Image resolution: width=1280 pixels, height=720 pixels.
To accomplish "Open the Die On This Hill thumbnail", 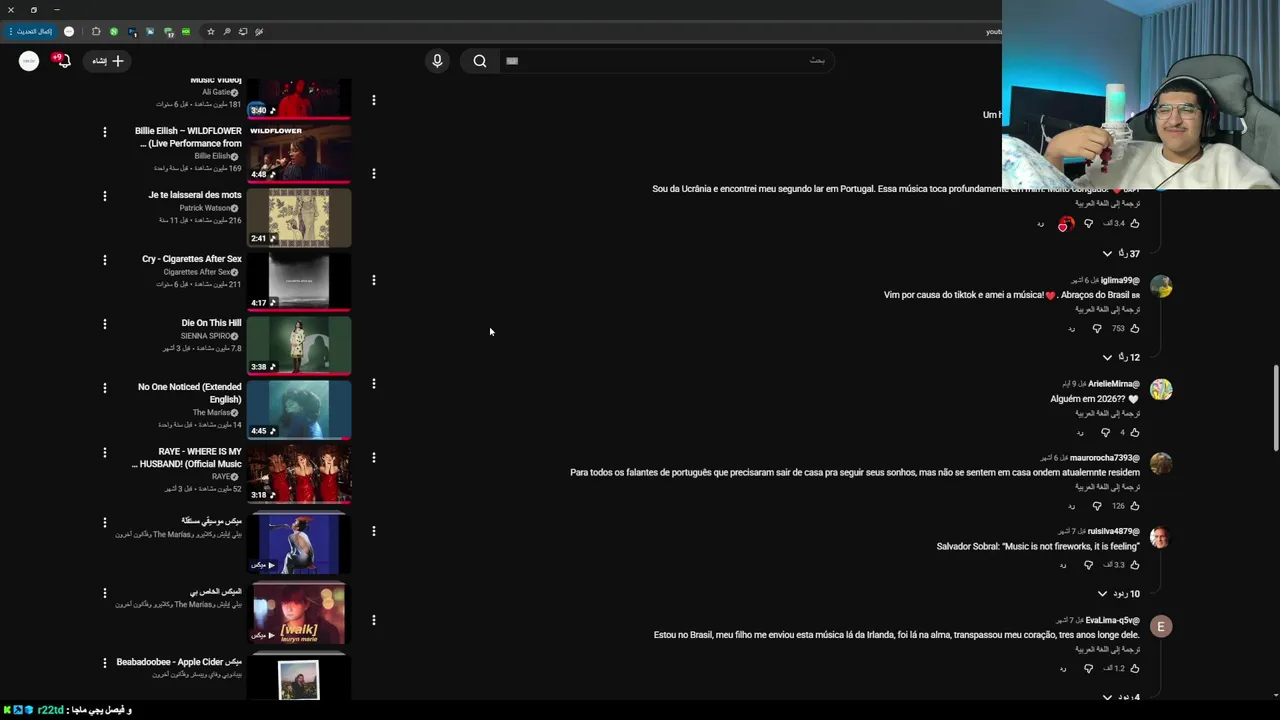I will (299, 345).
